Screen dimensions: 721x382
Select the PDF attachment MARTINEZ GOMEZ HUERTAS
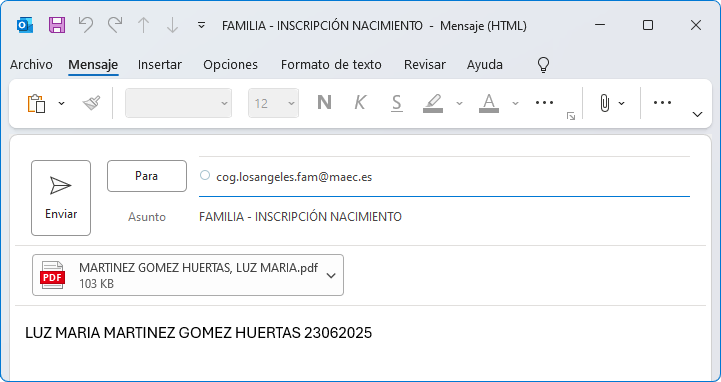point(188,275)
